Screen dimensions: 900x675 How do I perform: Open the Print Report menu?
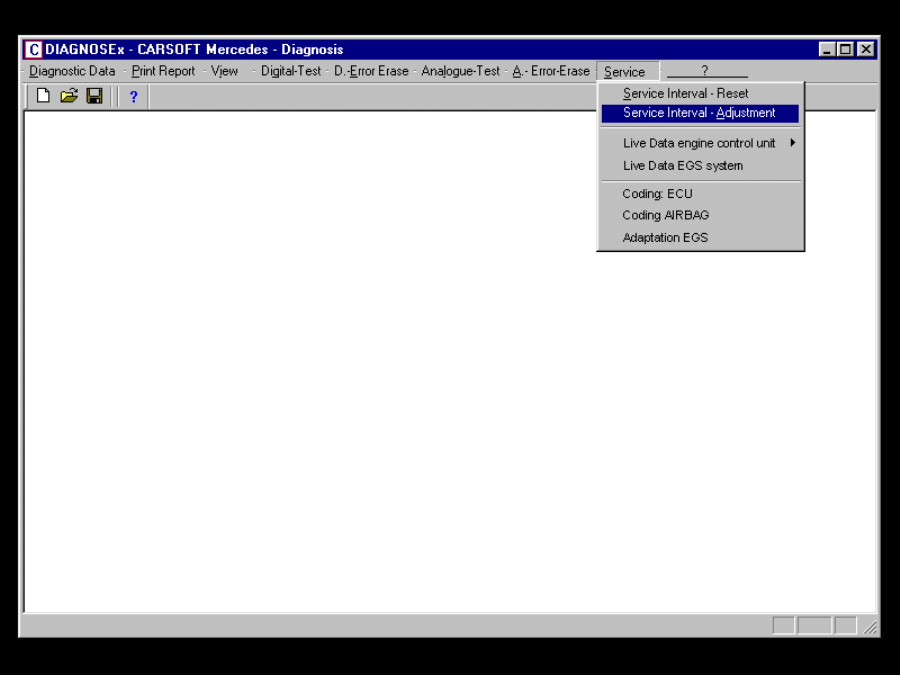coord(163,71)
